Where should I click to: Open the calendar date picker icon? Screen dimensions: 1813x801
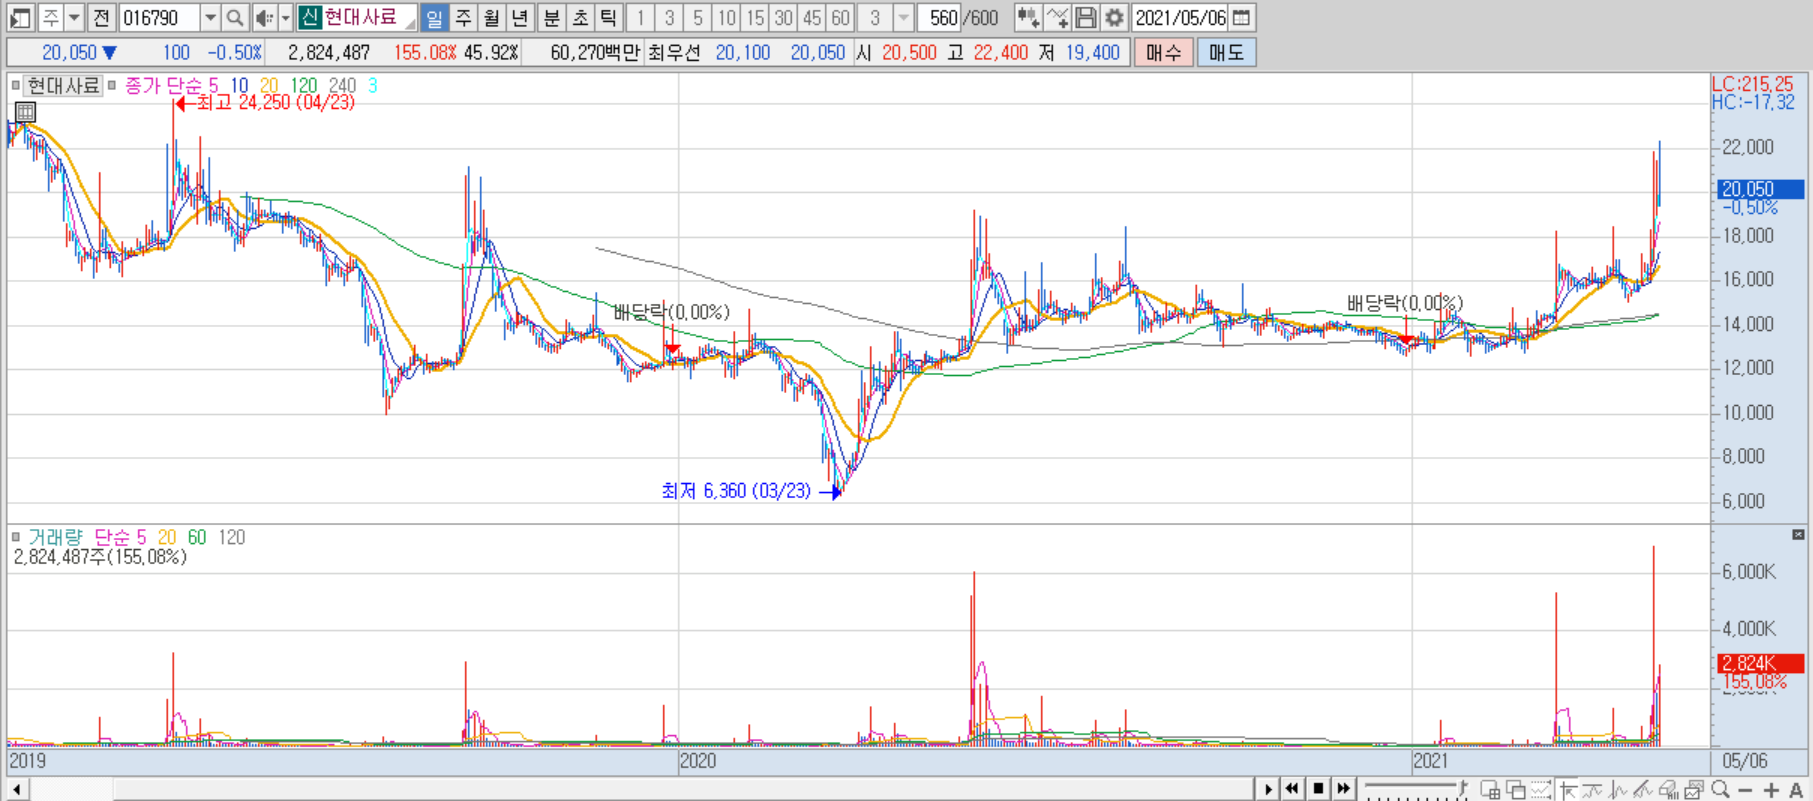pyautogui.click(x=1242, y=18)
